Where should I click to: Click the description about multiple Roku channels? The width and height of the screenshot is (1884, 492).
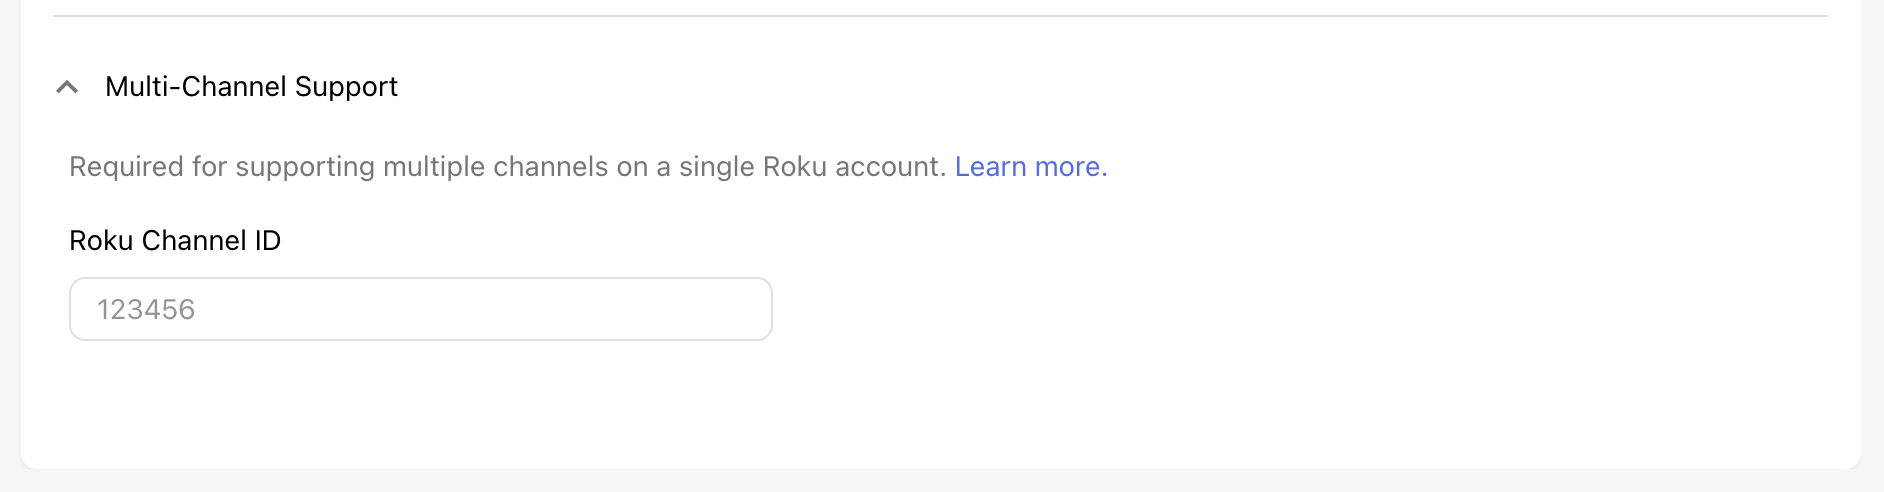pyautogui.click(x=507, y=166)
